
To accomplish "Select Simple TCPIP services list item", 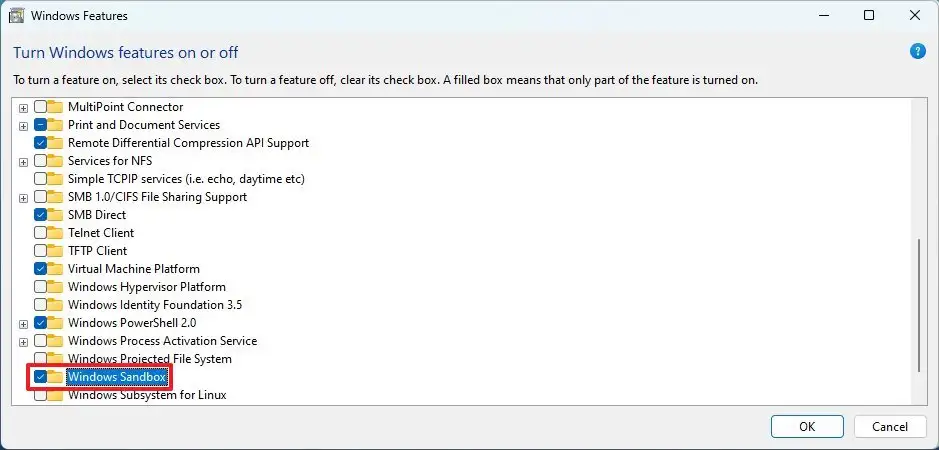I will point(185,179).
